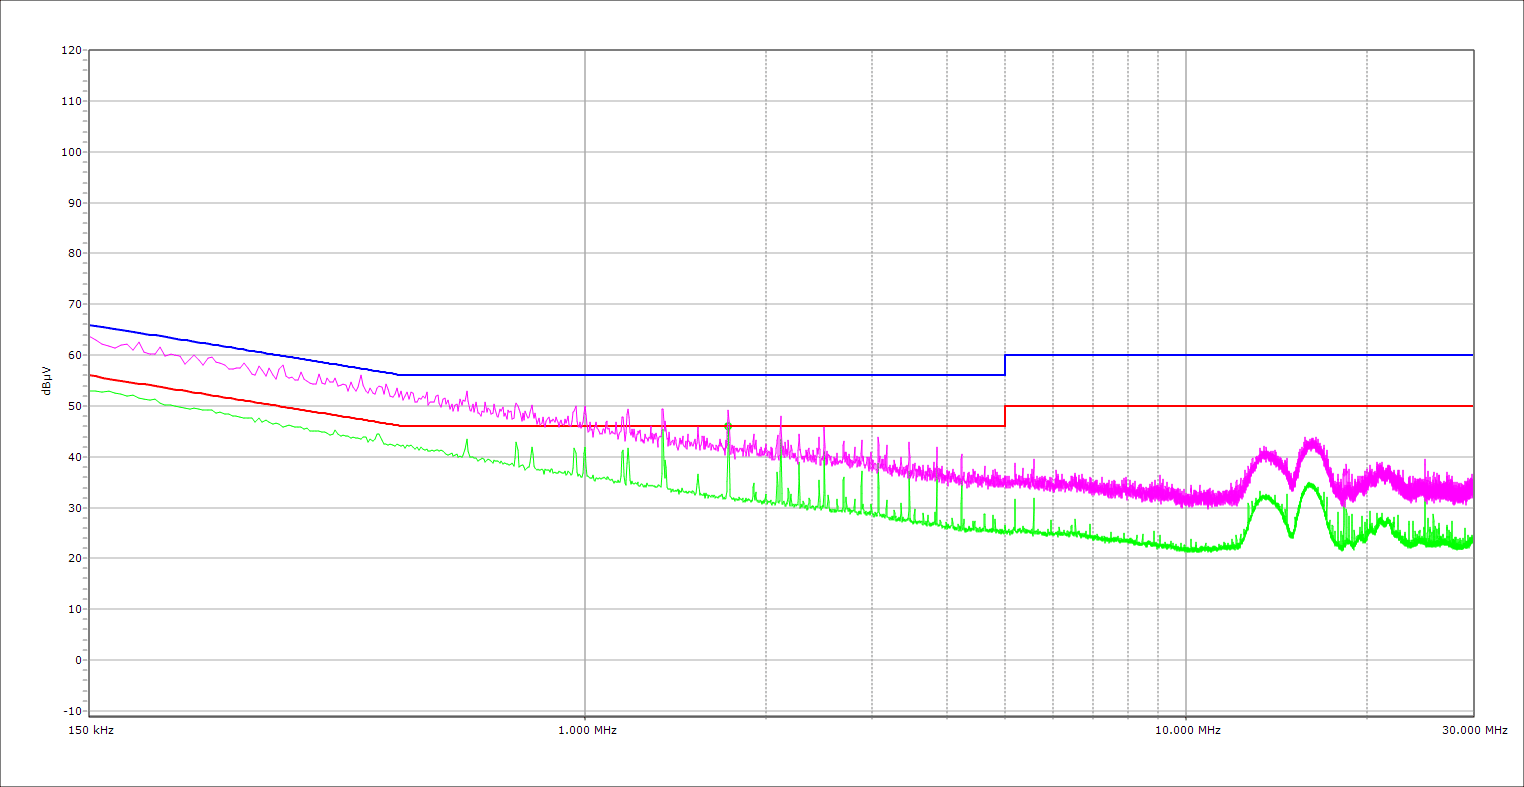Select the blue limit line's flat 60 dBµV segment
Image resolution: width=1524 pixels, height=787 pixels.
[1240, 355]
